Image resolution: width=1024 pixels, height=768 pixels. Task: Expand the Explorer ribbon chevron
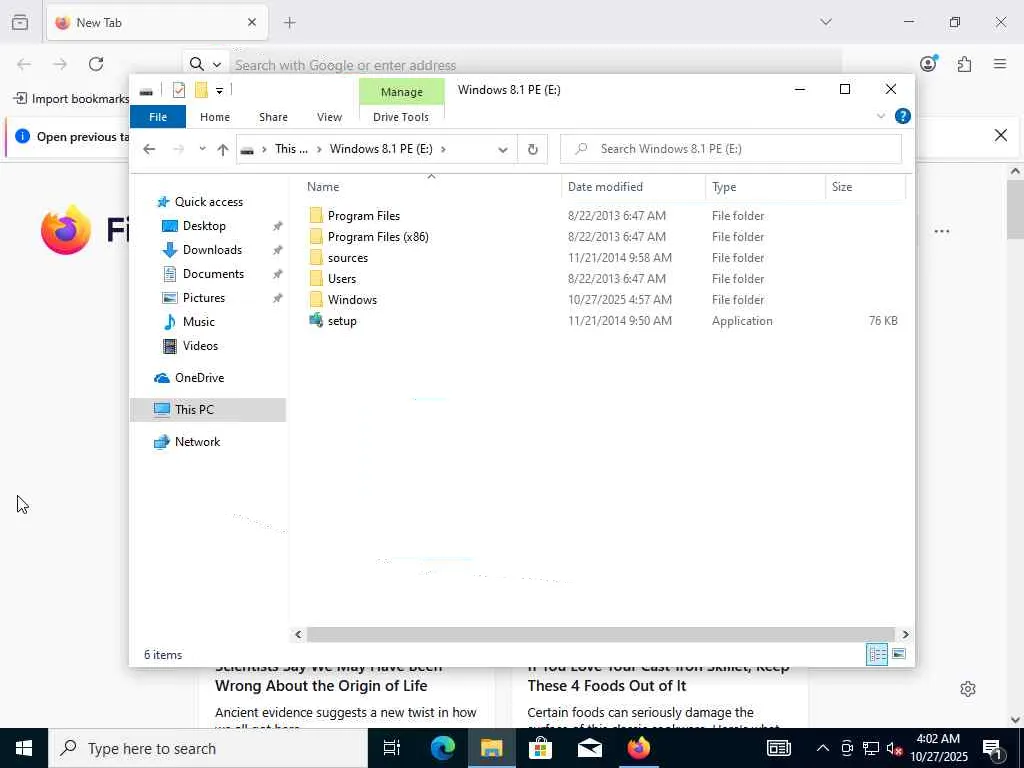[880, 116]
